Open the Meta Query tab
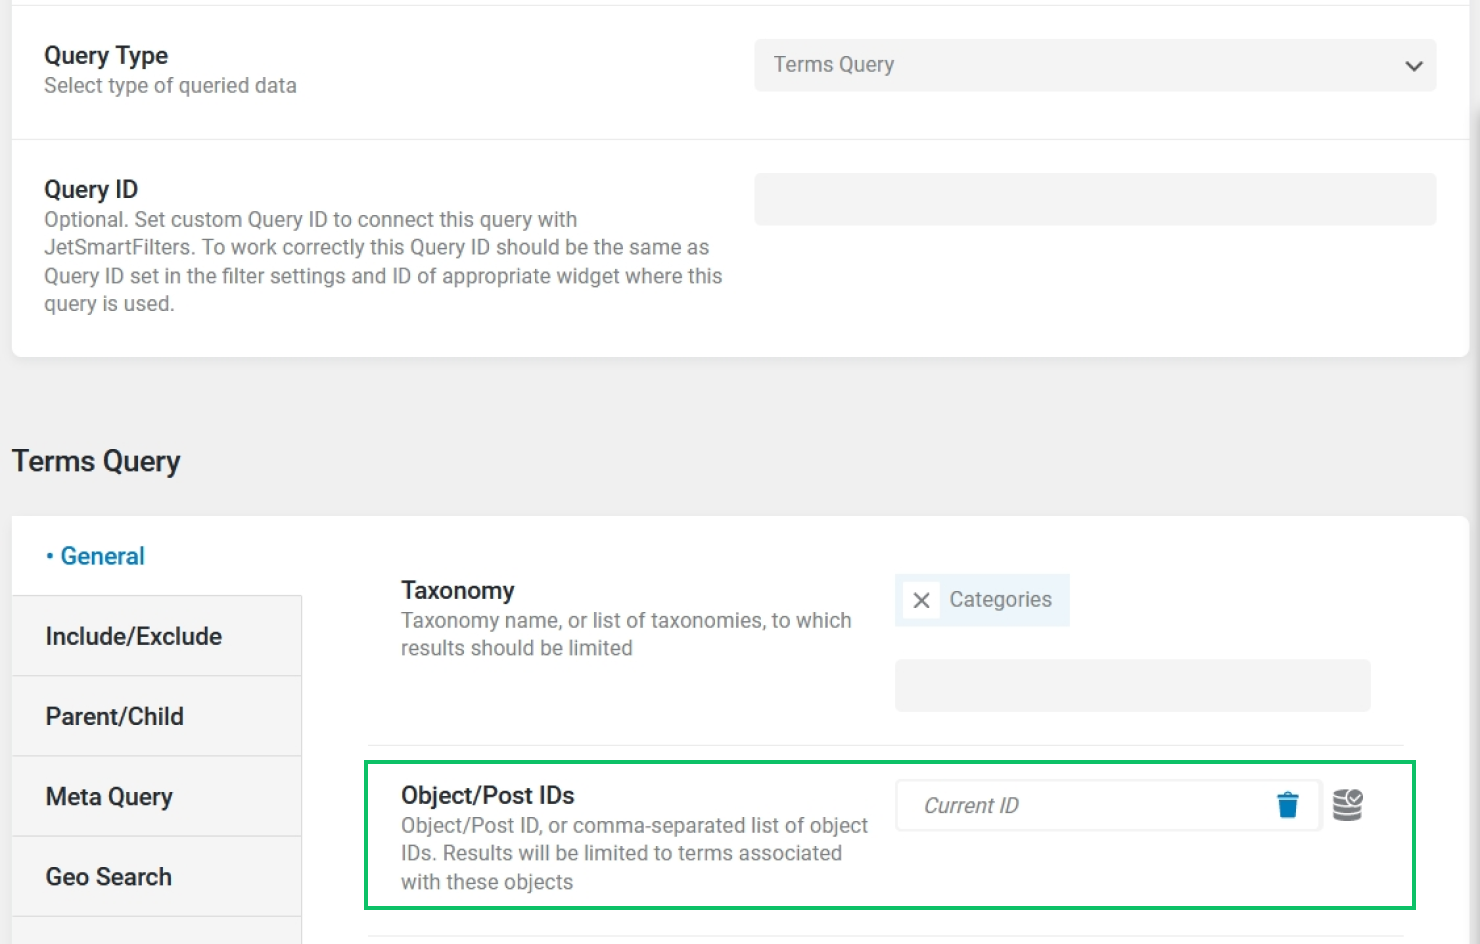Screen dimensions: 1480x944 coord(156,796)
